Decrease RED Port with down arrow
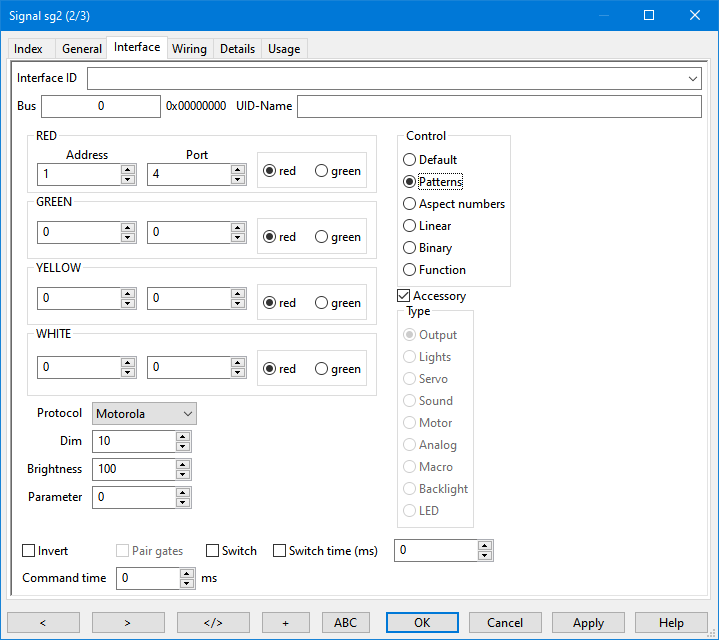Image resolution: width=719 pixels, height=640 pixels. click(238, 180)
